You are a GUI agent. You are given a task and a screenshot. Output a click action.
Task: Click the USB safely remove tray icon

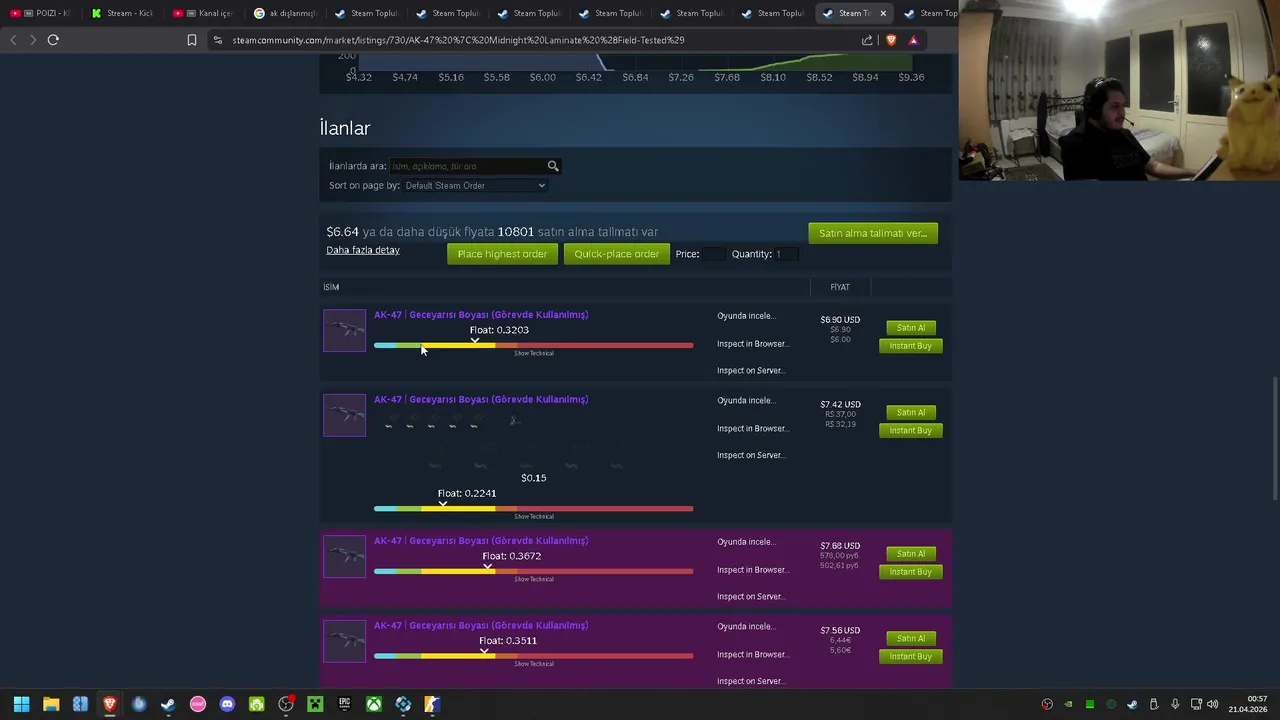[x=1153, y=704]
